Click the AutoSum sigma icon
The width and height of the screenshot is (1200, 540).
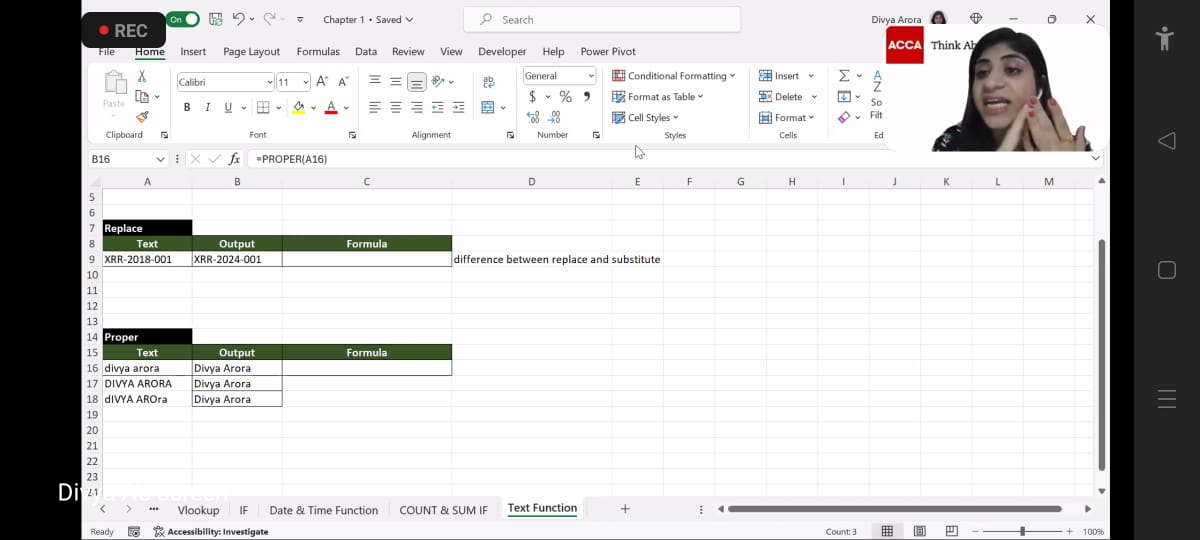[x=844, y=76]
